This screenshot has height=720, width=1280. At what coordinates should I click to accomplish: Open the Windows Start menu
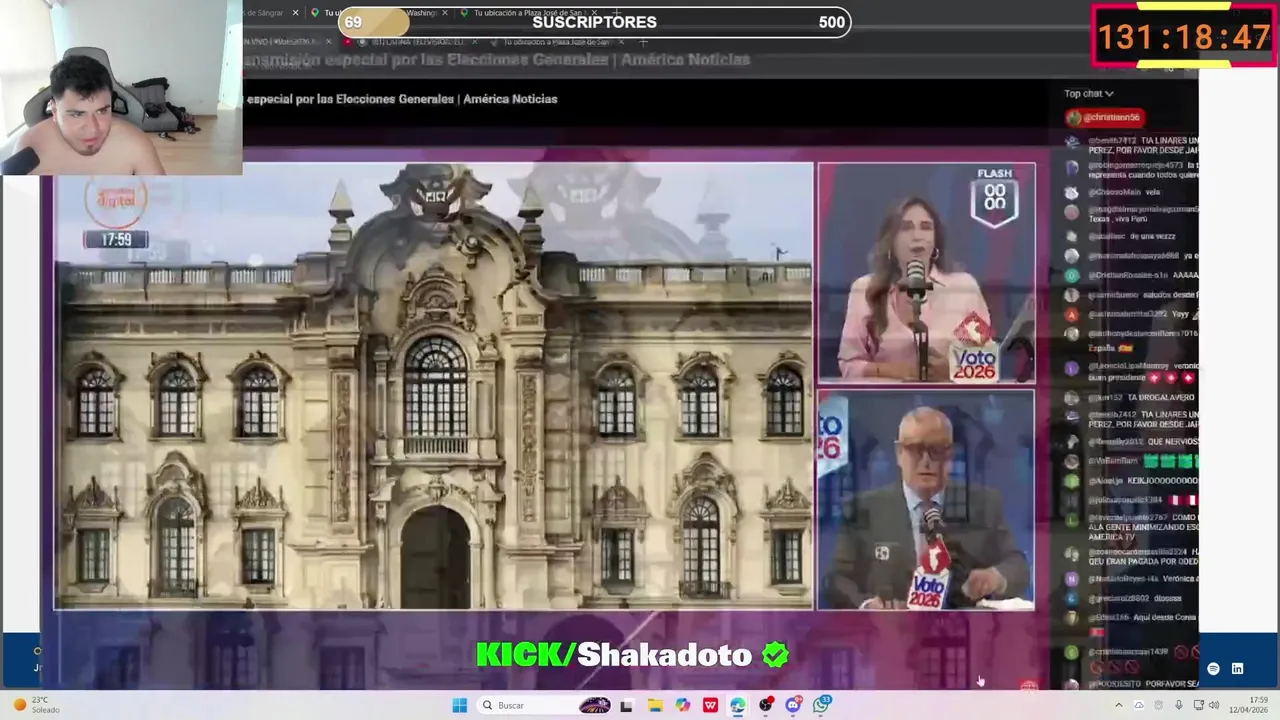459,705
